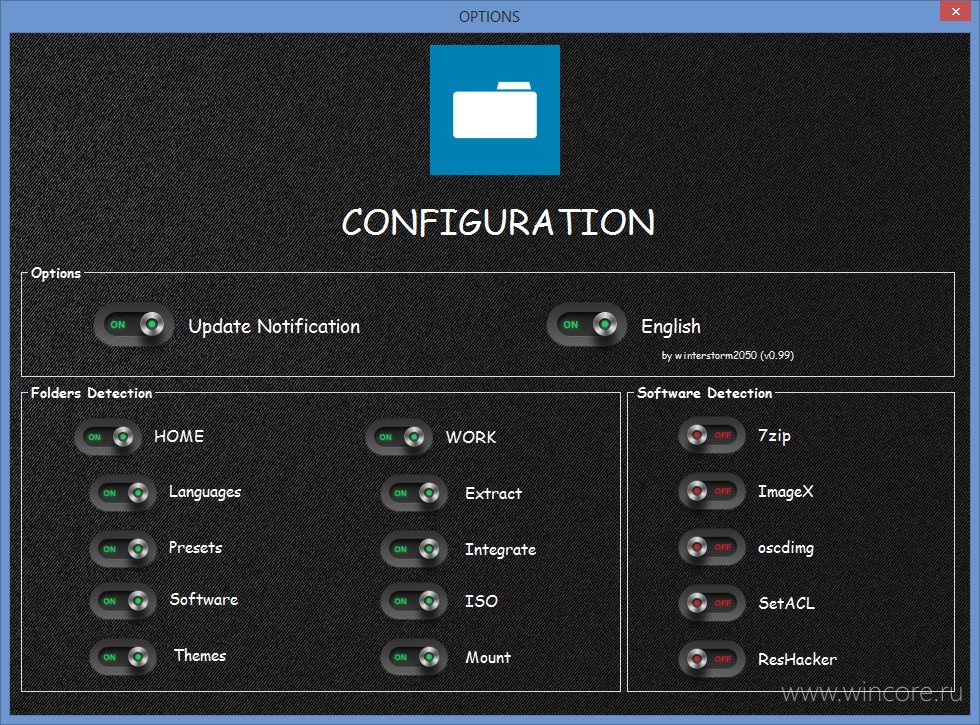Toggle the Integrate folder switch

click(414, 549)
